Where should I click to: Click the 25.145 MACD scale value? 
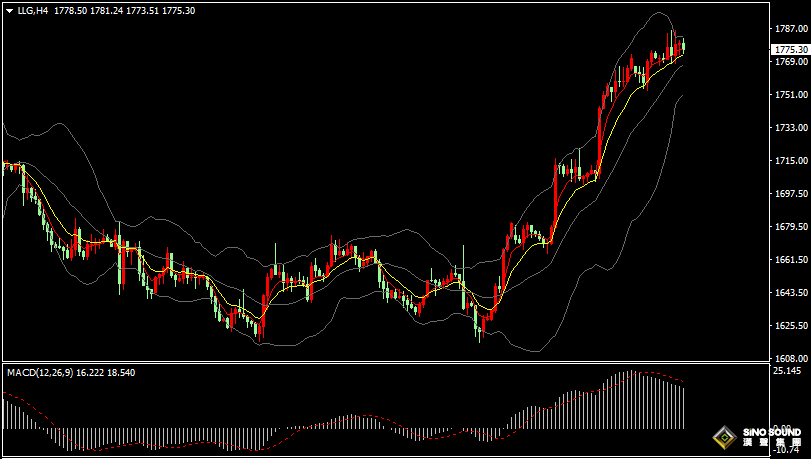tap(789, 371)
